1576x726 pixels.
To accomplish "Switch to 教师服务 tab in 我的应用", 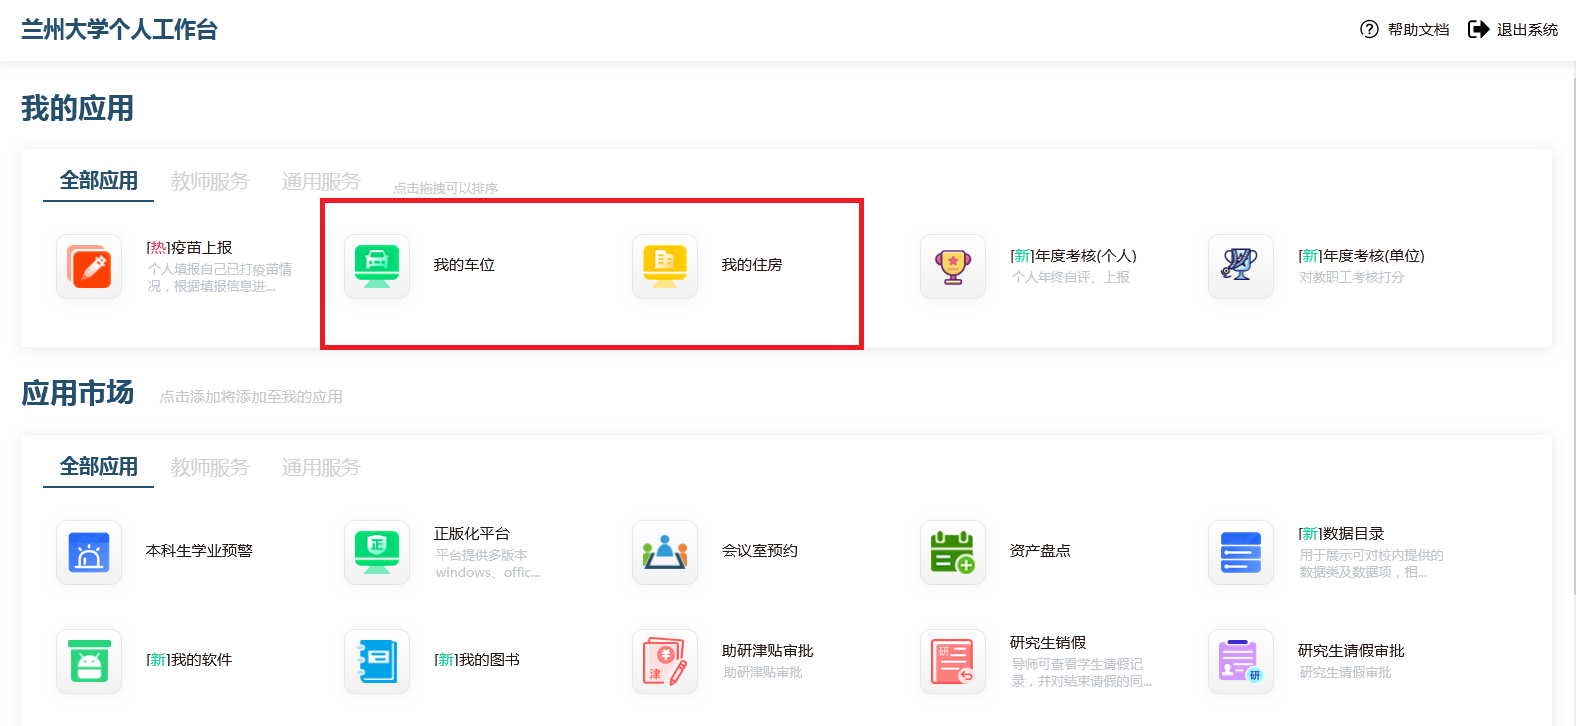I will [x=209, y=181].
